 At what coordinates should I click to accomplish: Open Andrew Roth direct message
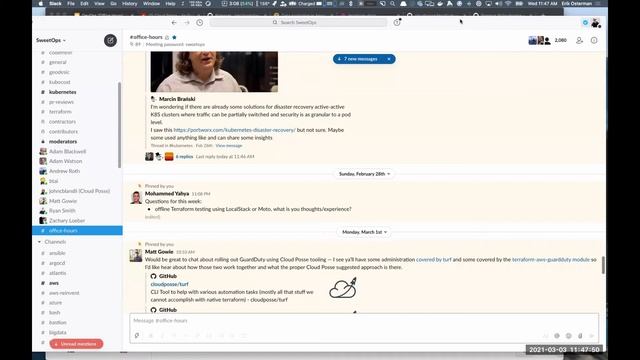click(64, 171)
